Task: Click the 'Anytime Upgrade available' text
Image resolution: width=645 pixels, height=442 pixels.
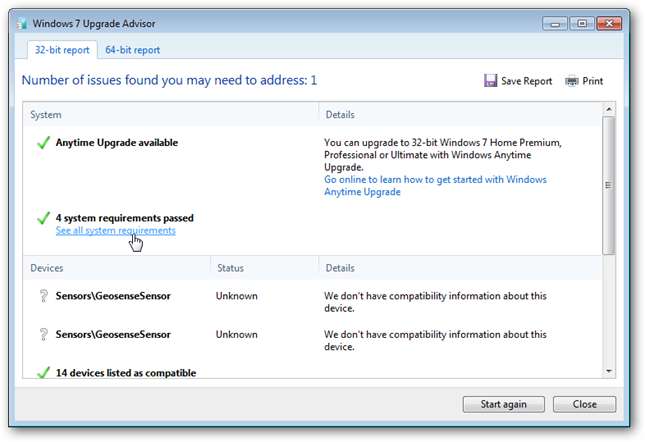Action: coord(117,143)
